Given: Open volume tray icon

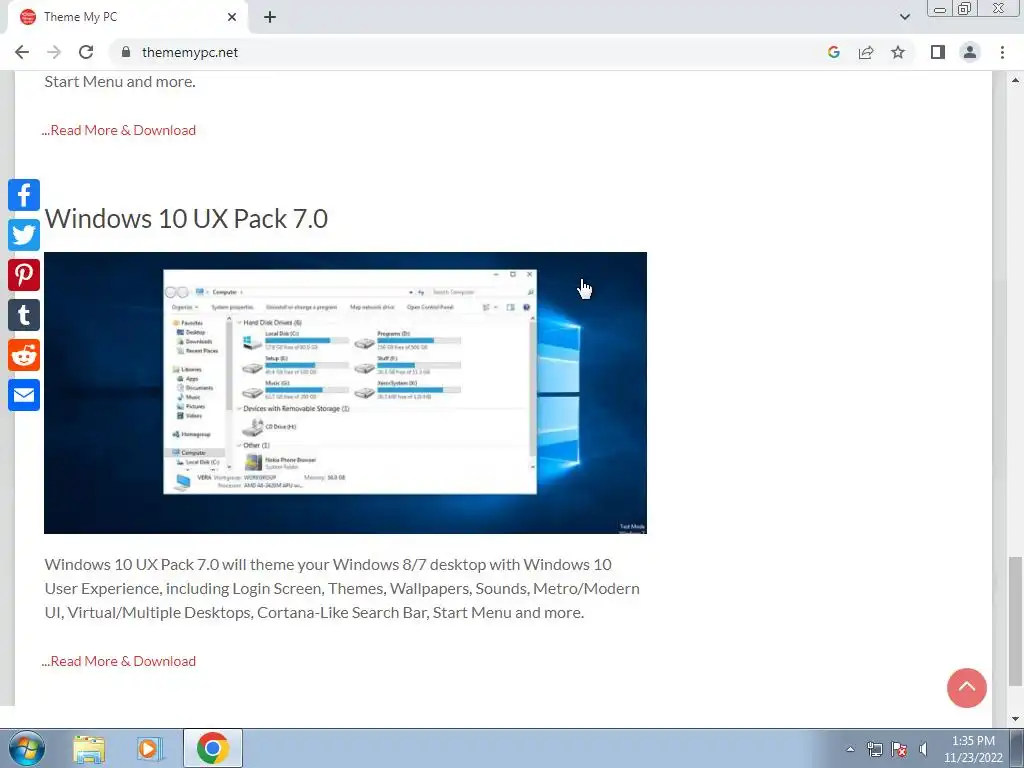Looking at the screenshot, I should 923,749.
